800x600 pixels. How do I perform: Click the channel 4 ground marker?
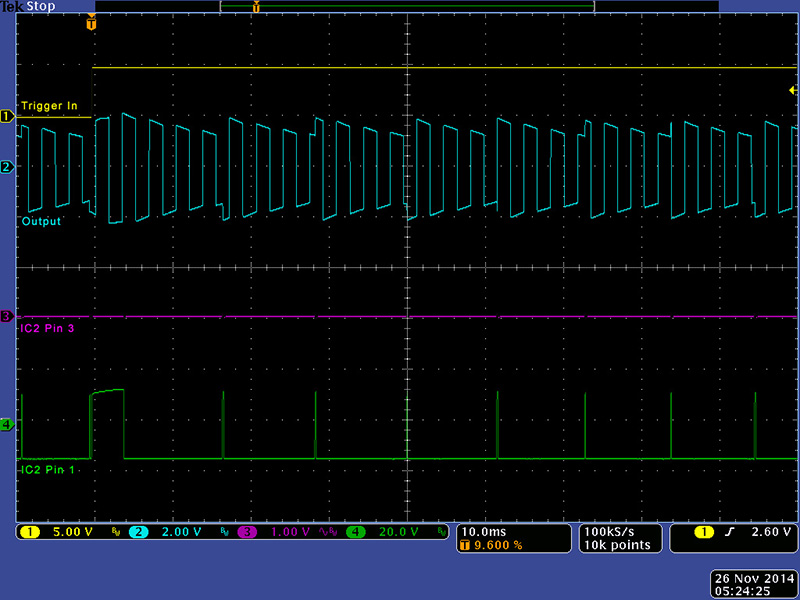pos(6,425)
